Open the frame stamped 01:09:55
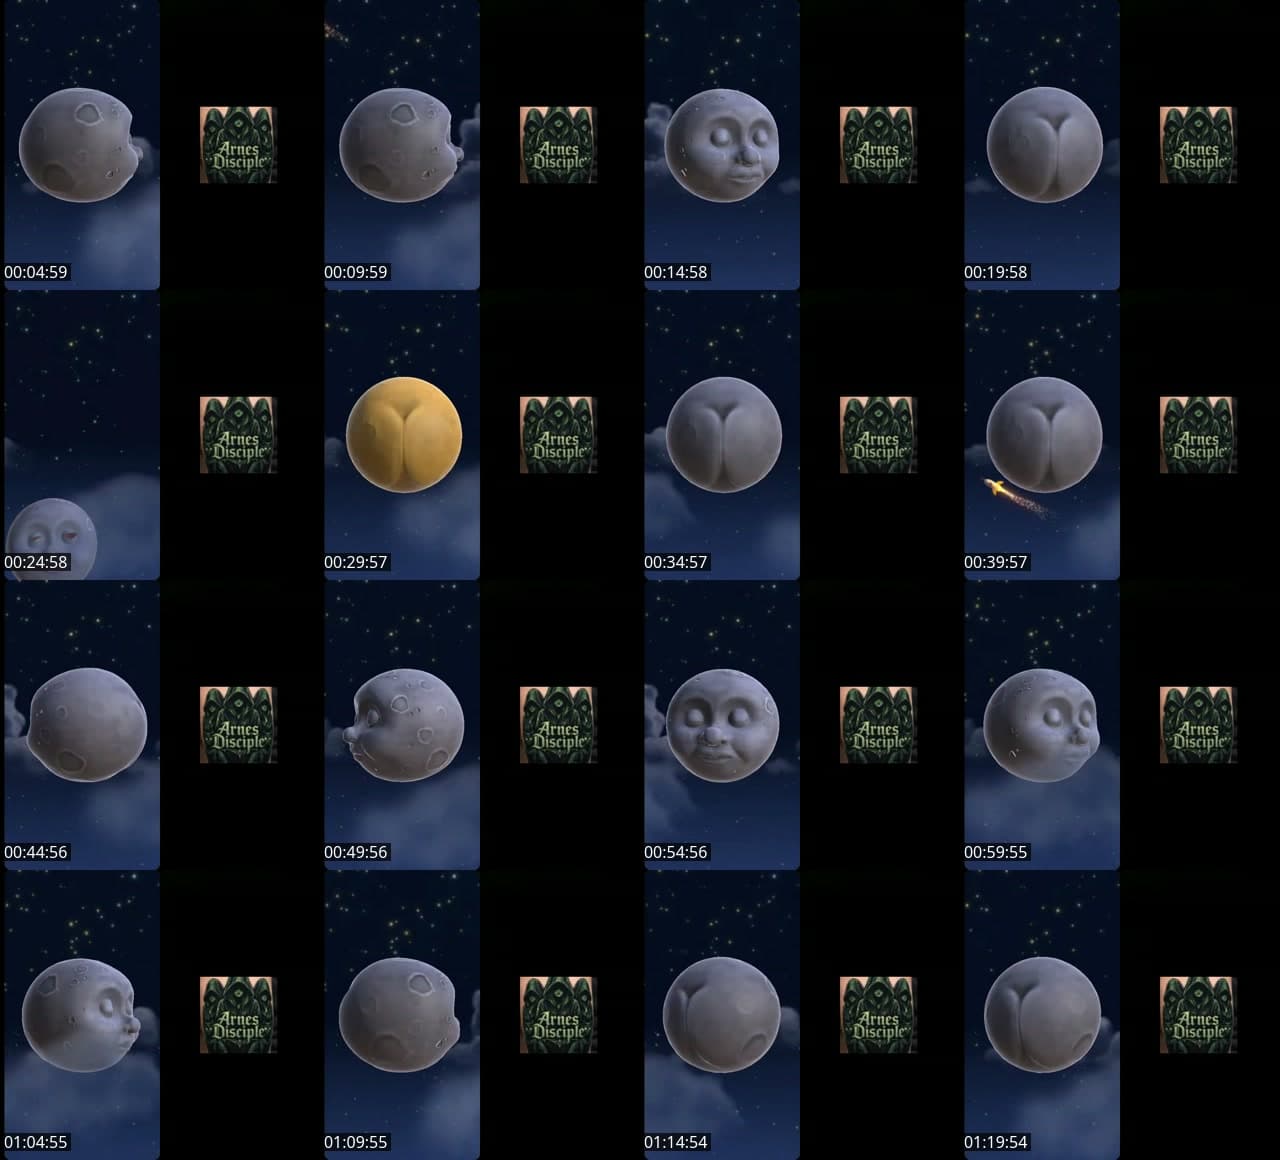 tap(402, 1015)
